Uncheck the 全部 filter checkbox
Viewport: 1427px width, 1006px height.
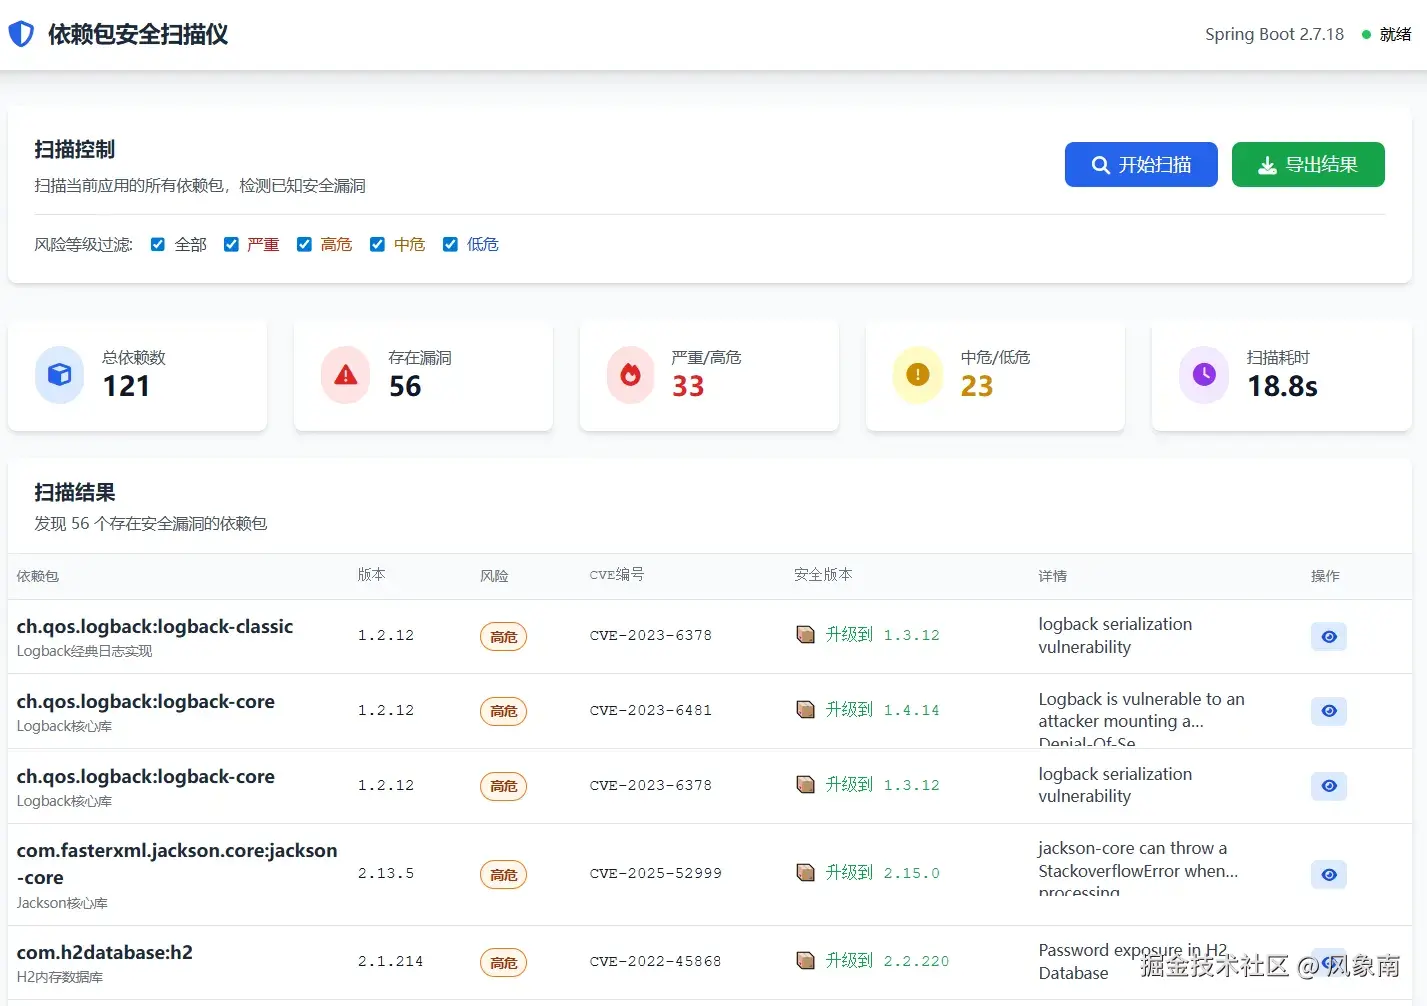click(x=158, y=245)
